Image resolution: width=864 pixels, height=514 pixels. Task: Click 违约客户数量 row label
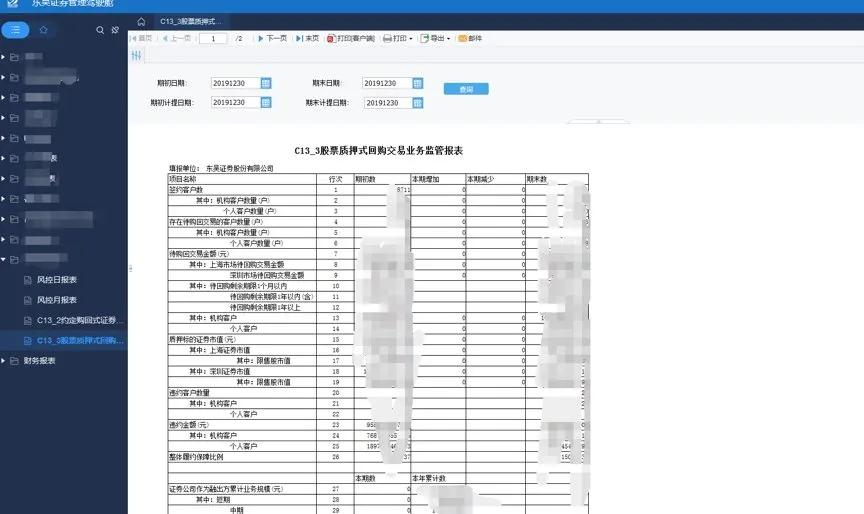coord(189,393)
